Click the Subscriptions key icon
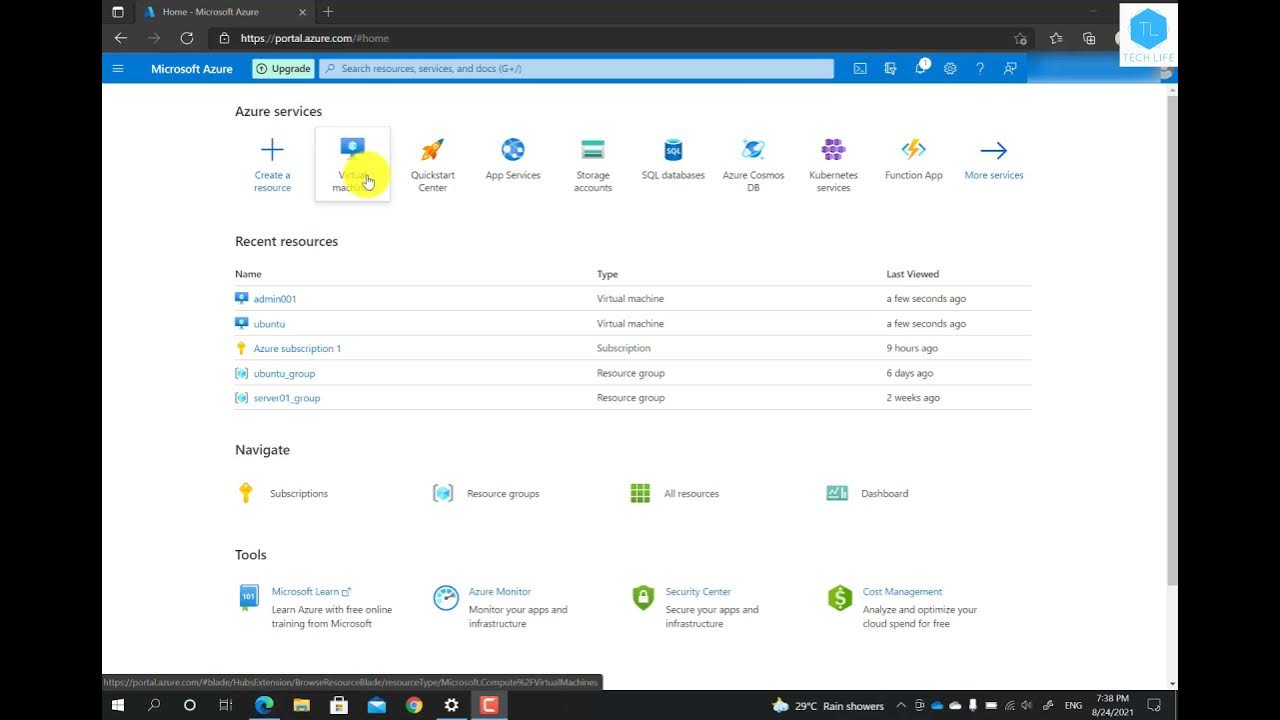 click(246, 493)
